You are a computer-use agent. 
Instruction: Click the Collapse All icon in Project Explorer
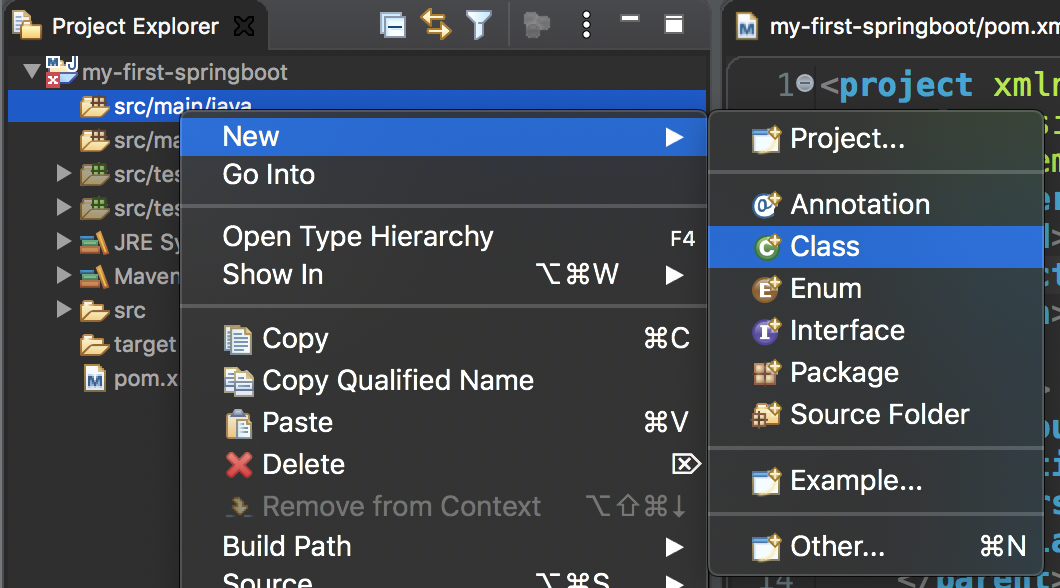tap(392, 26)
